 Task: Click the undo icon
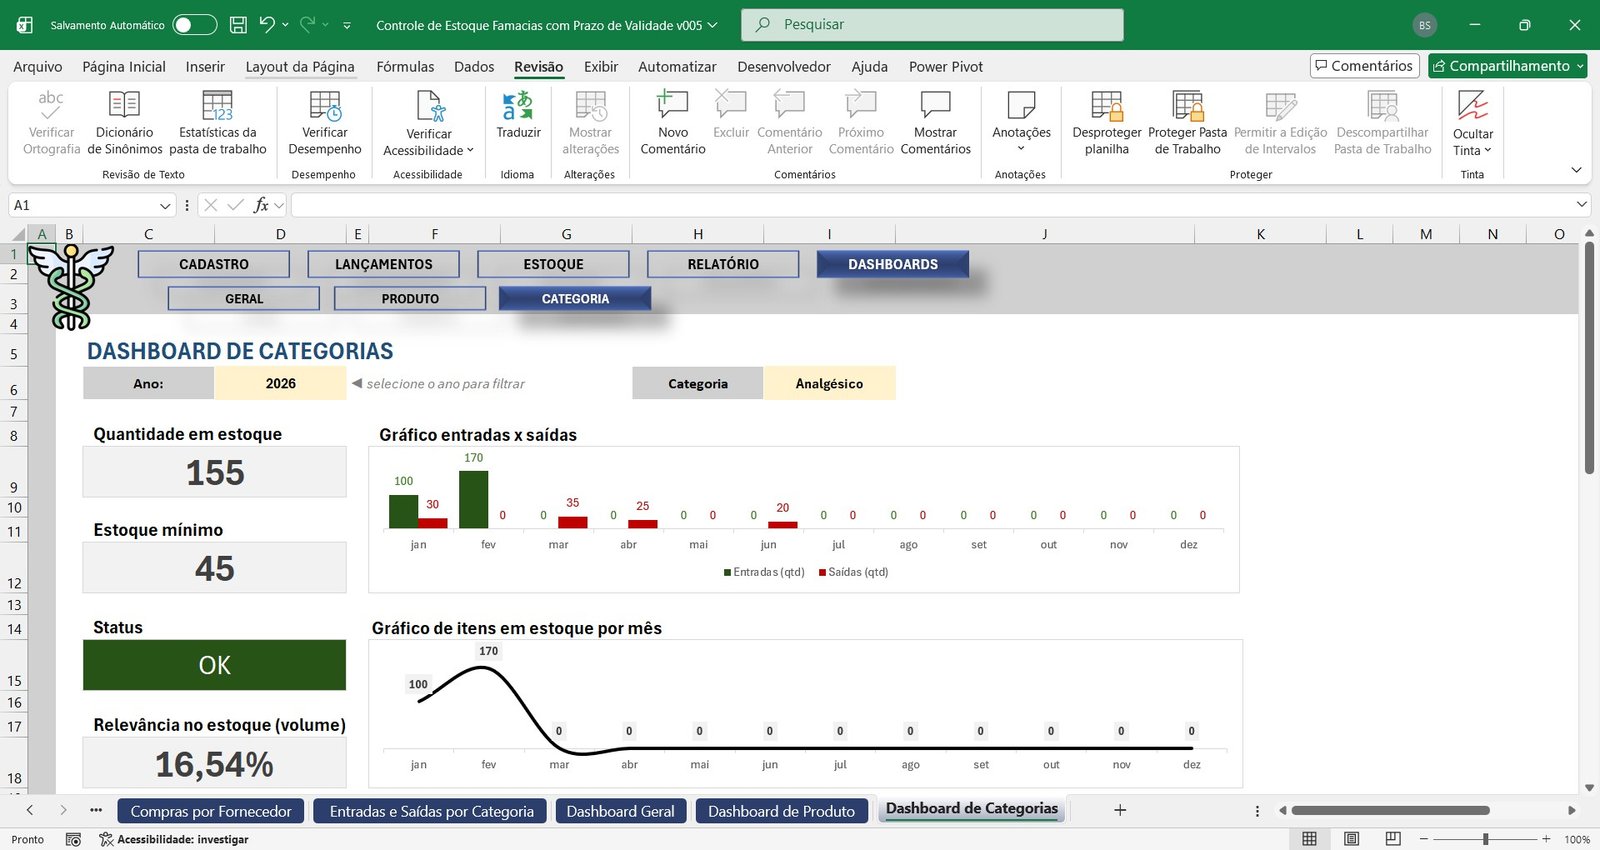pos(267,25)
